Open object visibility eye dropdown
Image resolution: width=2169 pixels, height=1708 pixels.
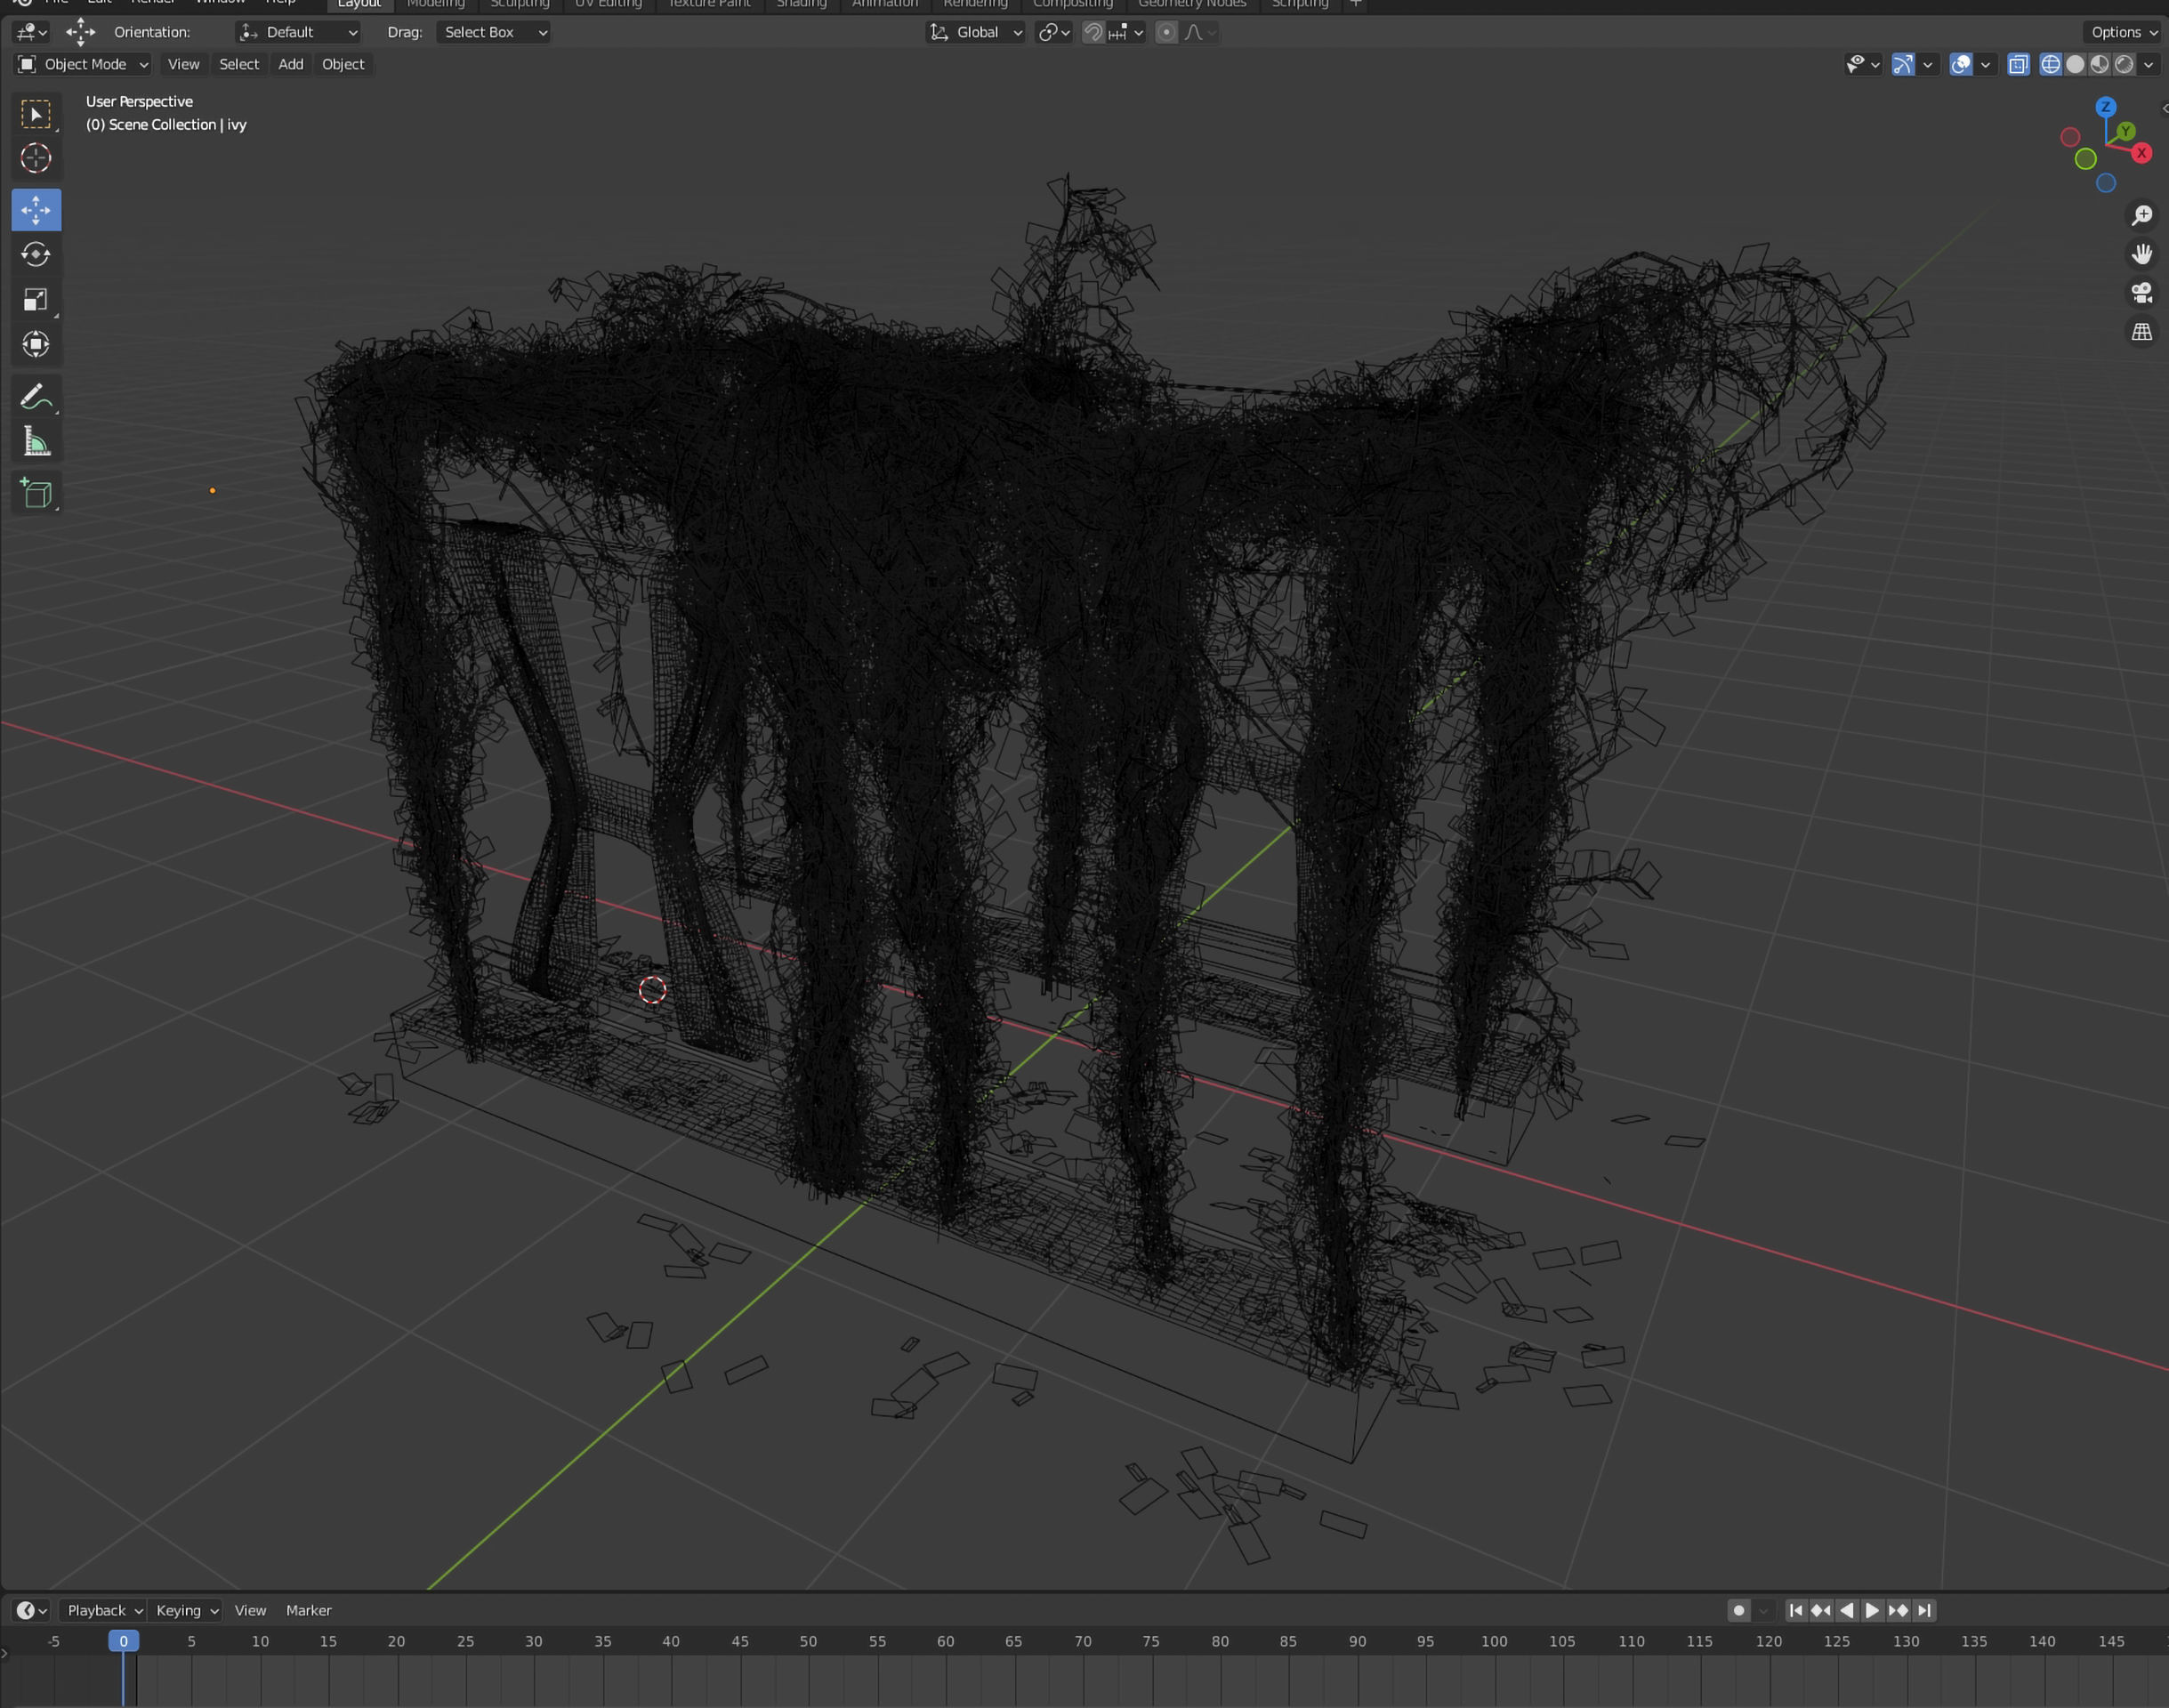click(1863, 64)
